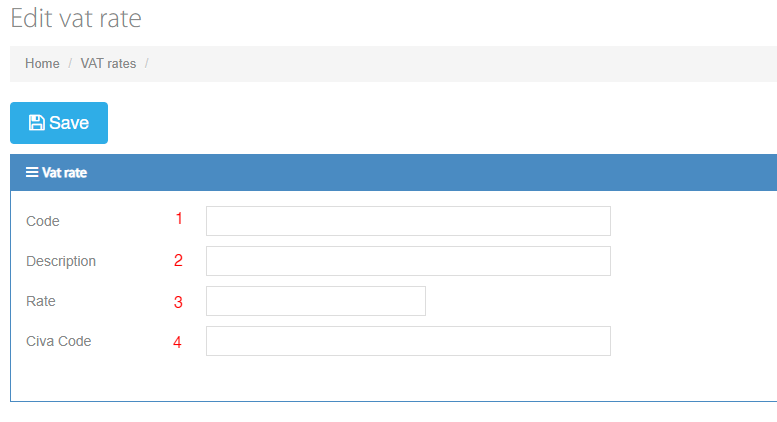Image resolution: width=777 pixels, height=422 pixels.
Task: Click the floppy disk icon on Save
Action: (x=37, y=123)
